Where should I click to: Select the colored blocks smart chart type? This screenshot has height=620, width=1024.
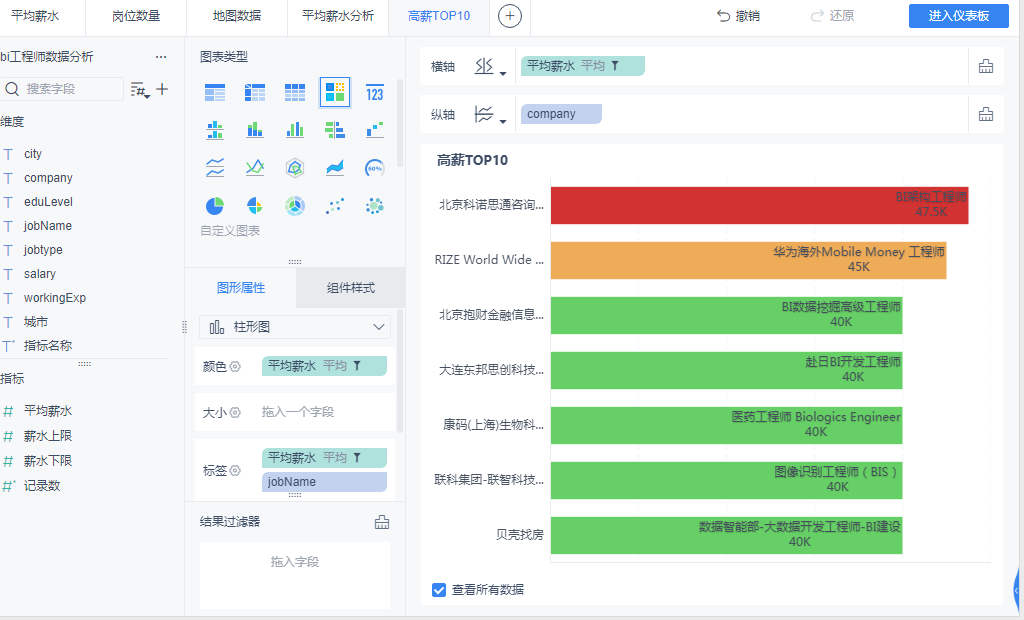[x=334, y=92]
